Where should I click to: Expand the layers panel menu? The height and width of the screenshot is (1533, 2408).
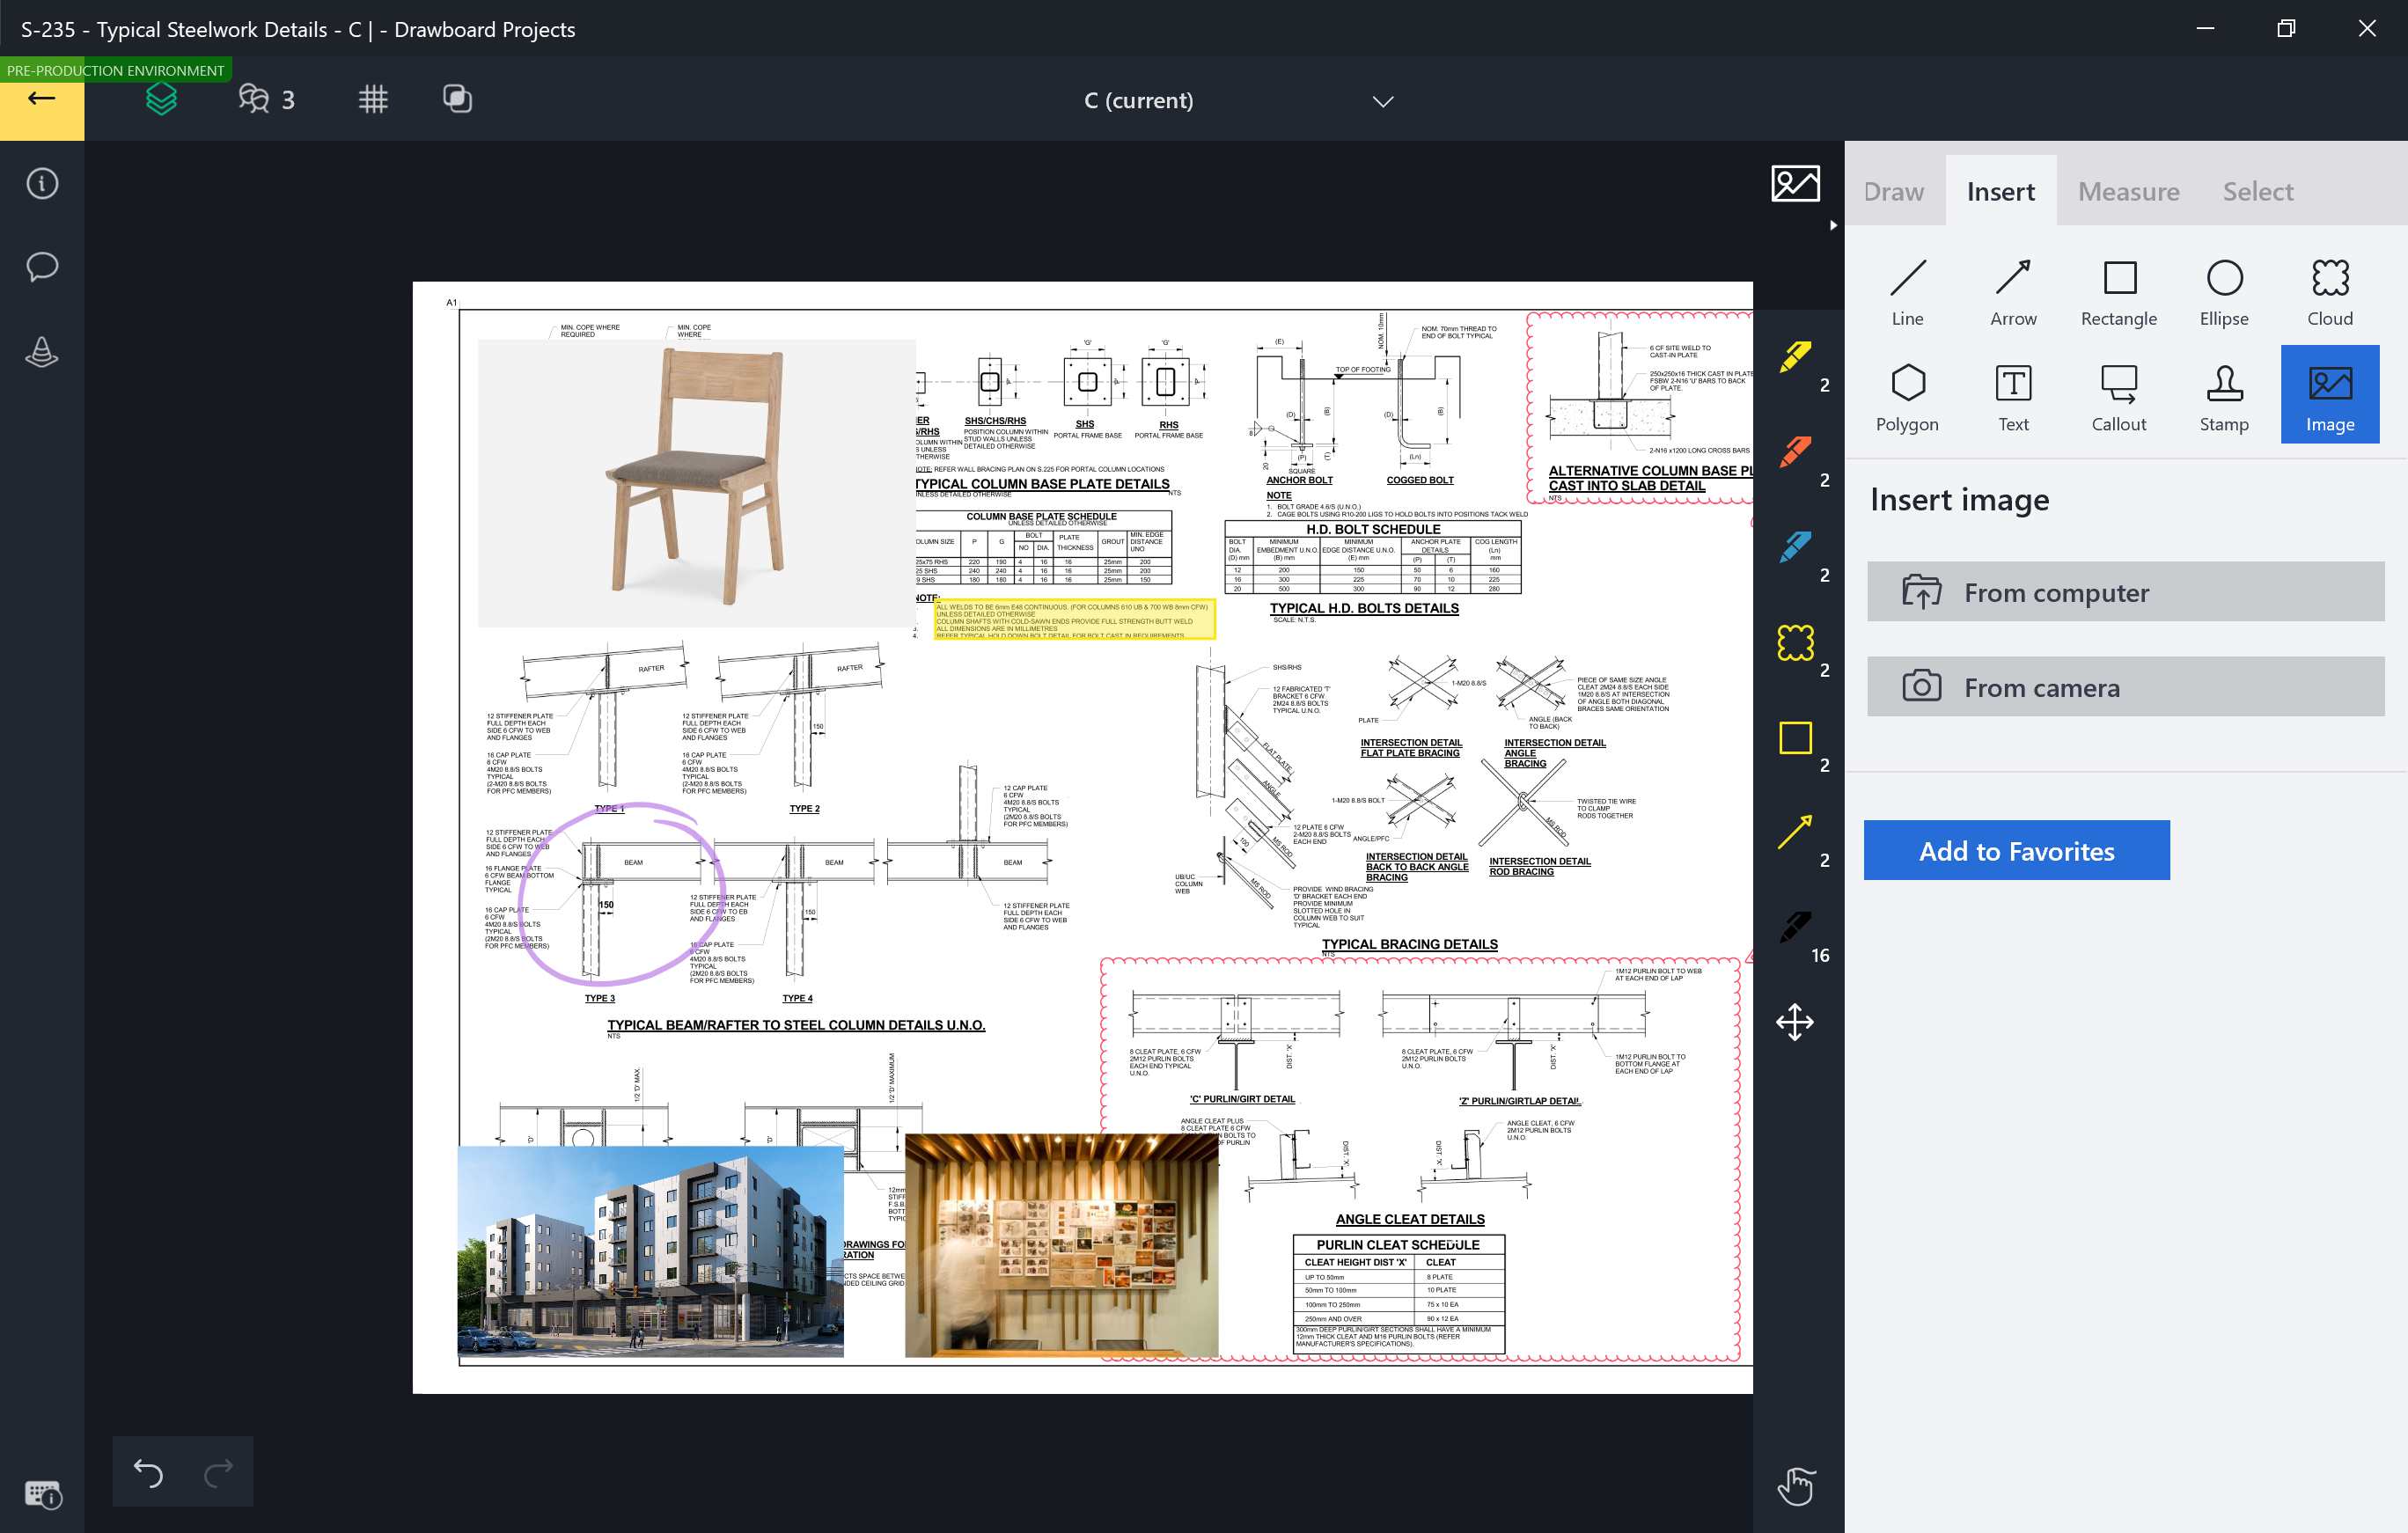[163, 99]
